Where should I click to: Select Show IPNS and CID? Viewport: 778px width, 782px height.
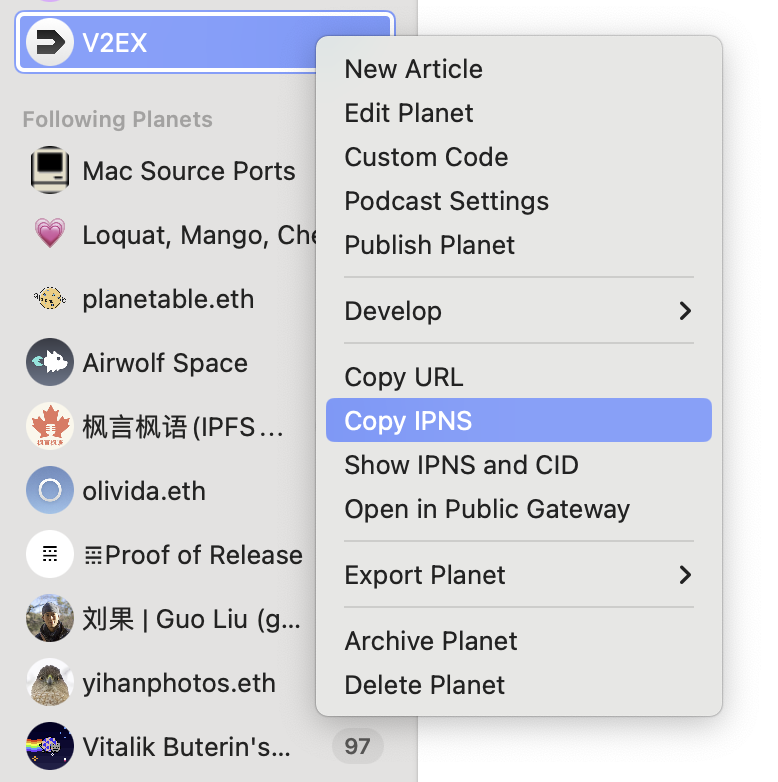[x=461, y=465]
